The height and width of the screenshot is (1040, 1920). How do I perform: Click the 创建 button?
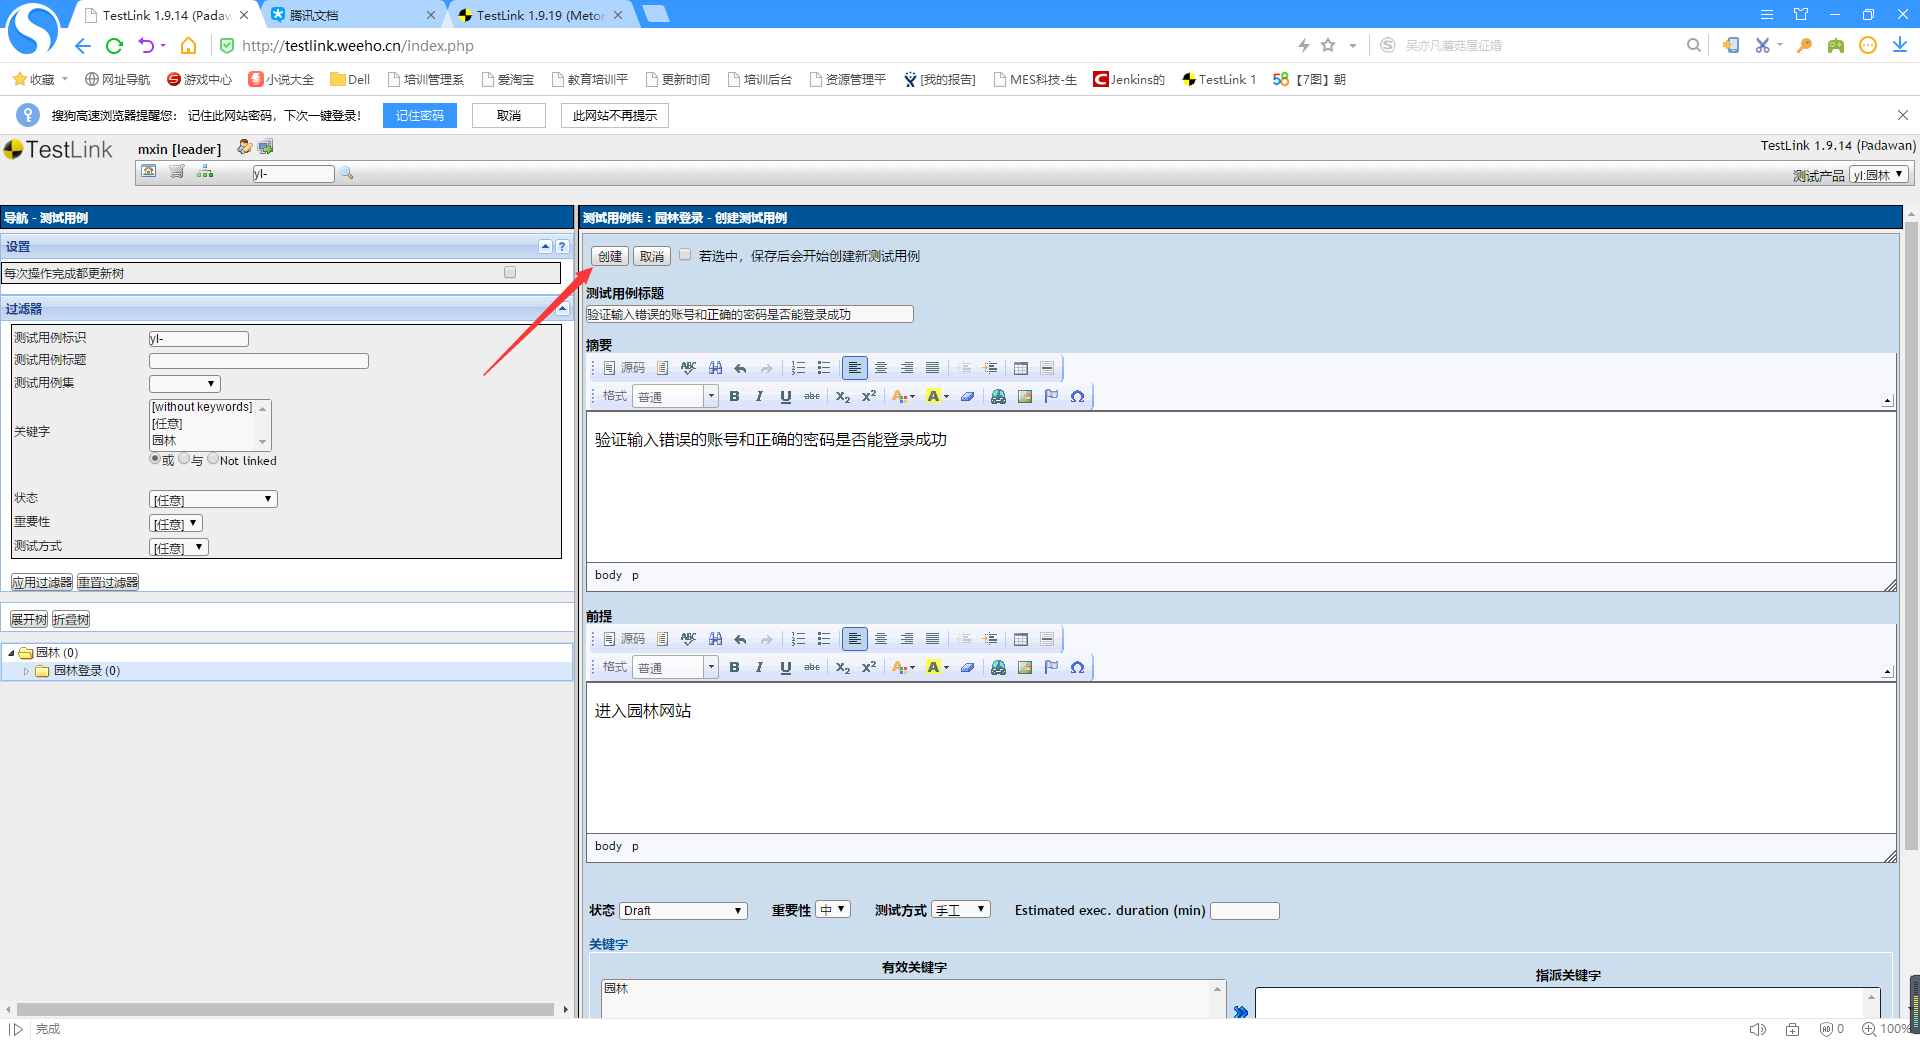tap(609, 256)
